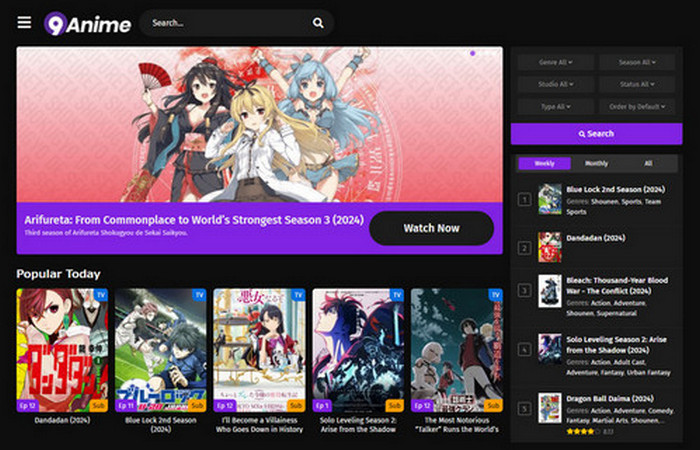Click the rank 3 number box

coord(525,291)
